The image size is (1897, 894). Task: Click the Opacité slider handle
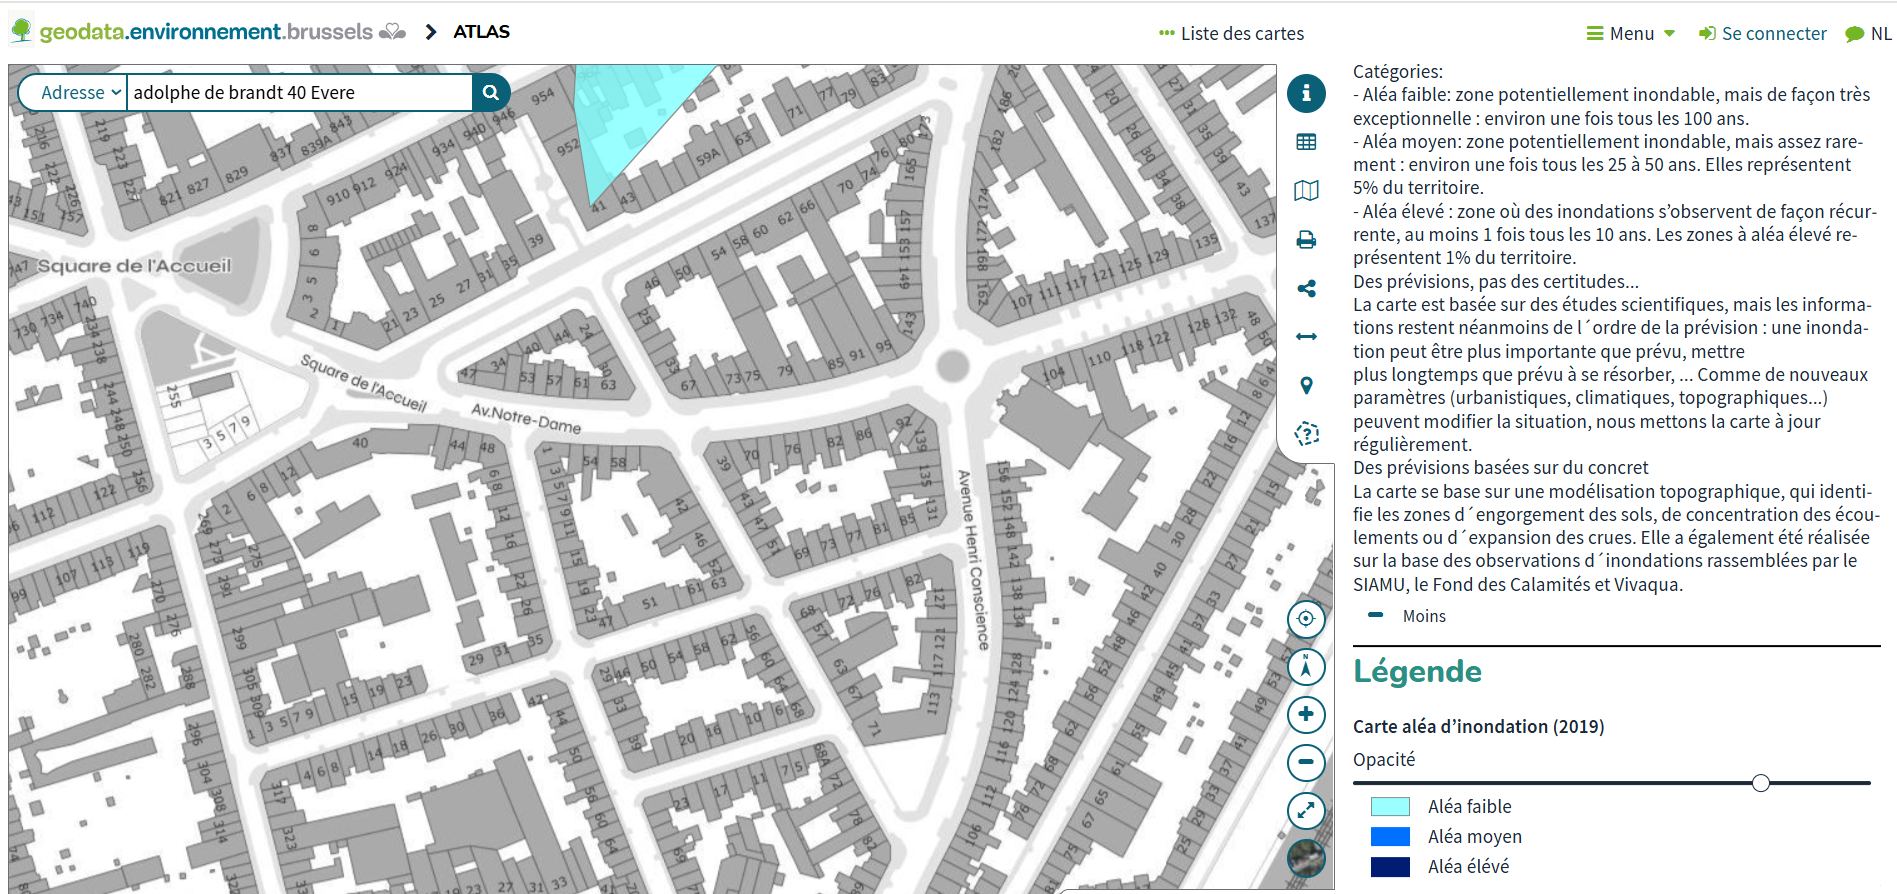click(x=1761, y=783)
